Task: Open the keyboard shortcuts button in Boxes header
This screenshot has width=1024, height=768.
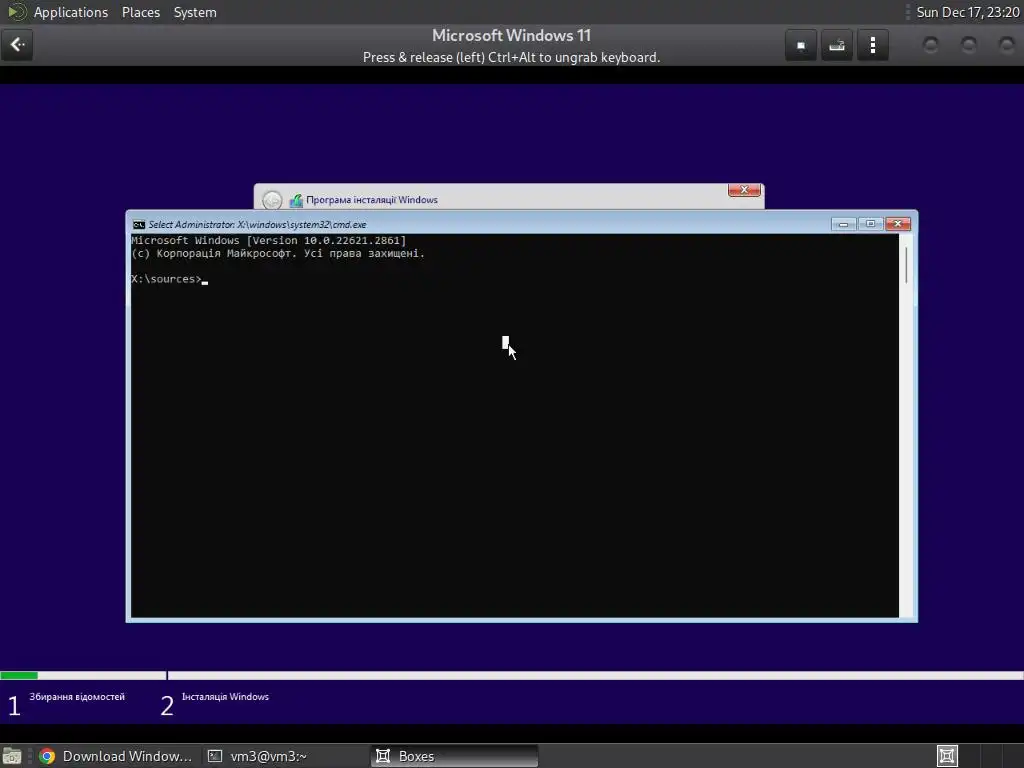Action: (x=837, y=45)
